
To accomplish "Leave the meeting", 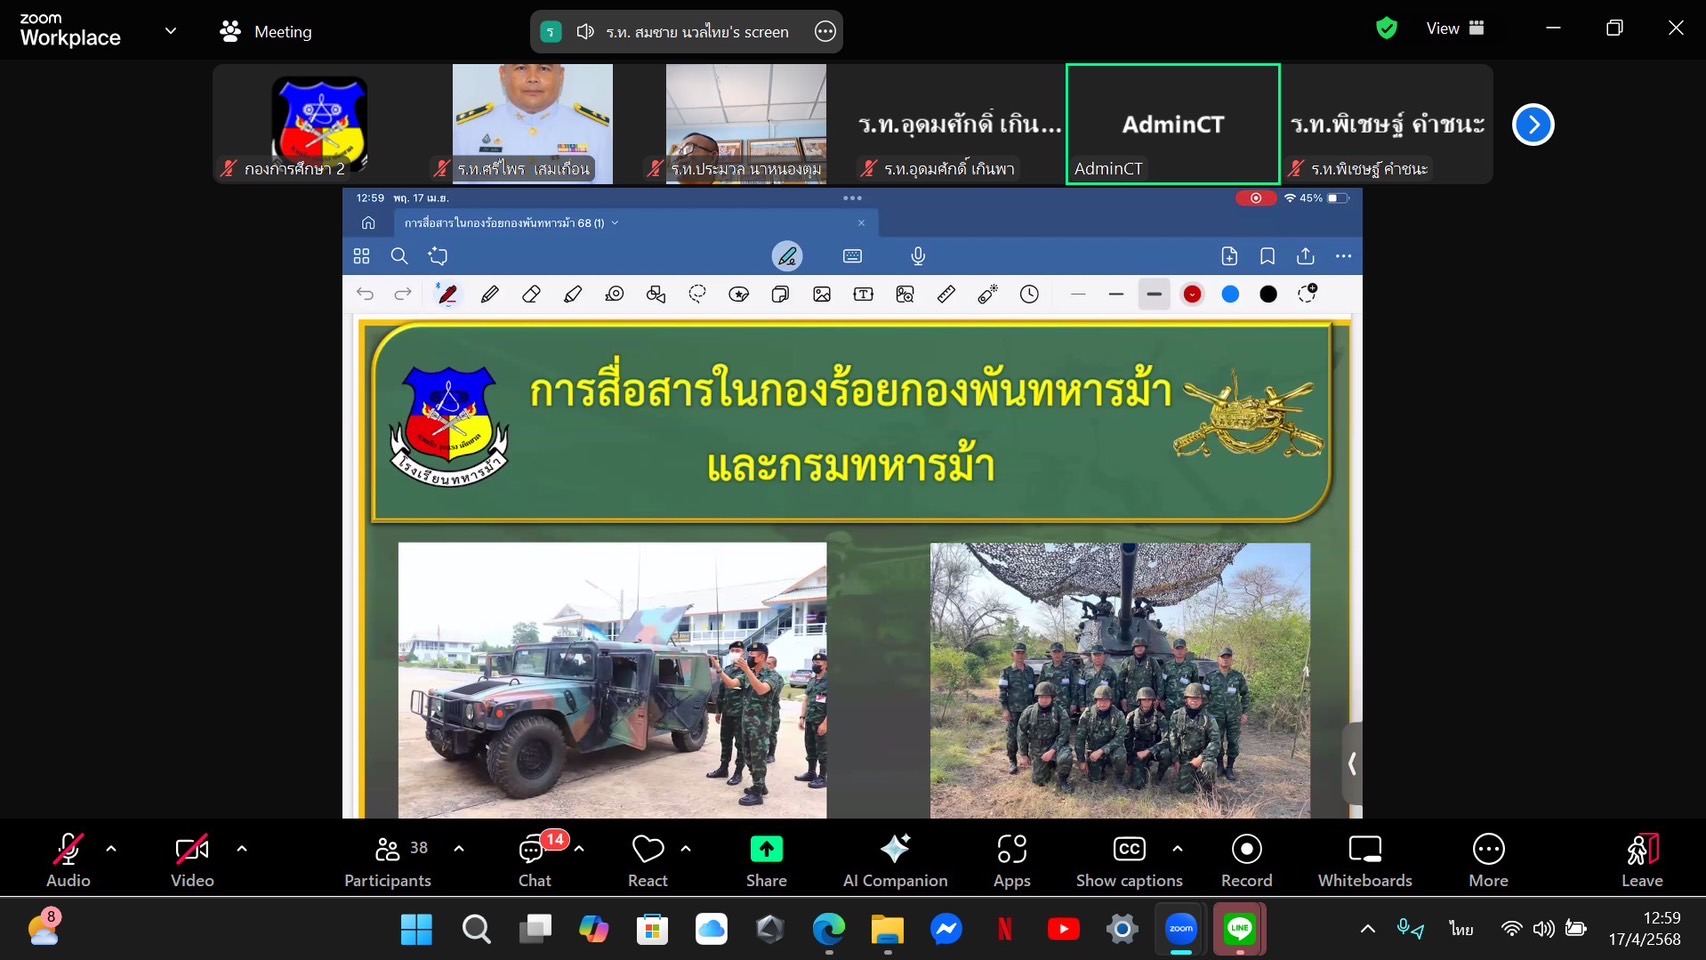I will (1641, 861).
